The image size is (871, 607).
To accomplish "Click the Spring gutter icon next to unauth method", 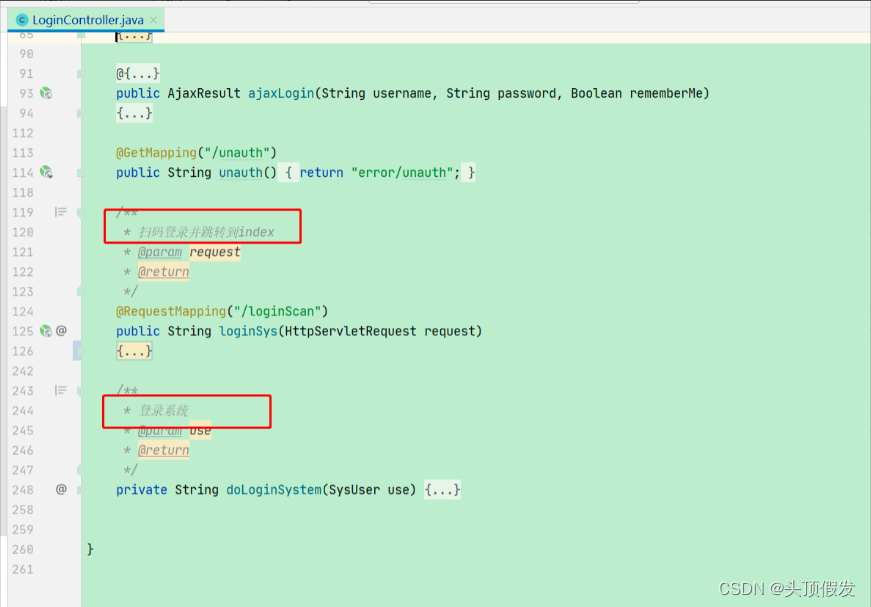I will coord(47,172).
